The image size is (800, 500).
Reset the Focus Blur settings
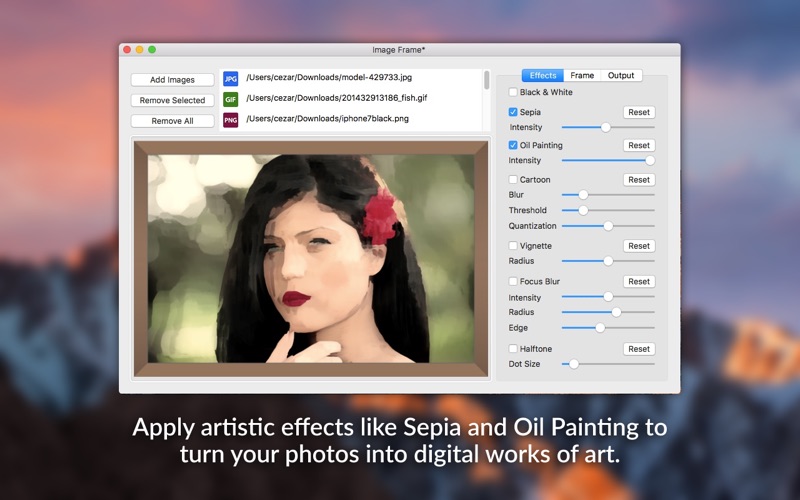[x=639, y=282]
